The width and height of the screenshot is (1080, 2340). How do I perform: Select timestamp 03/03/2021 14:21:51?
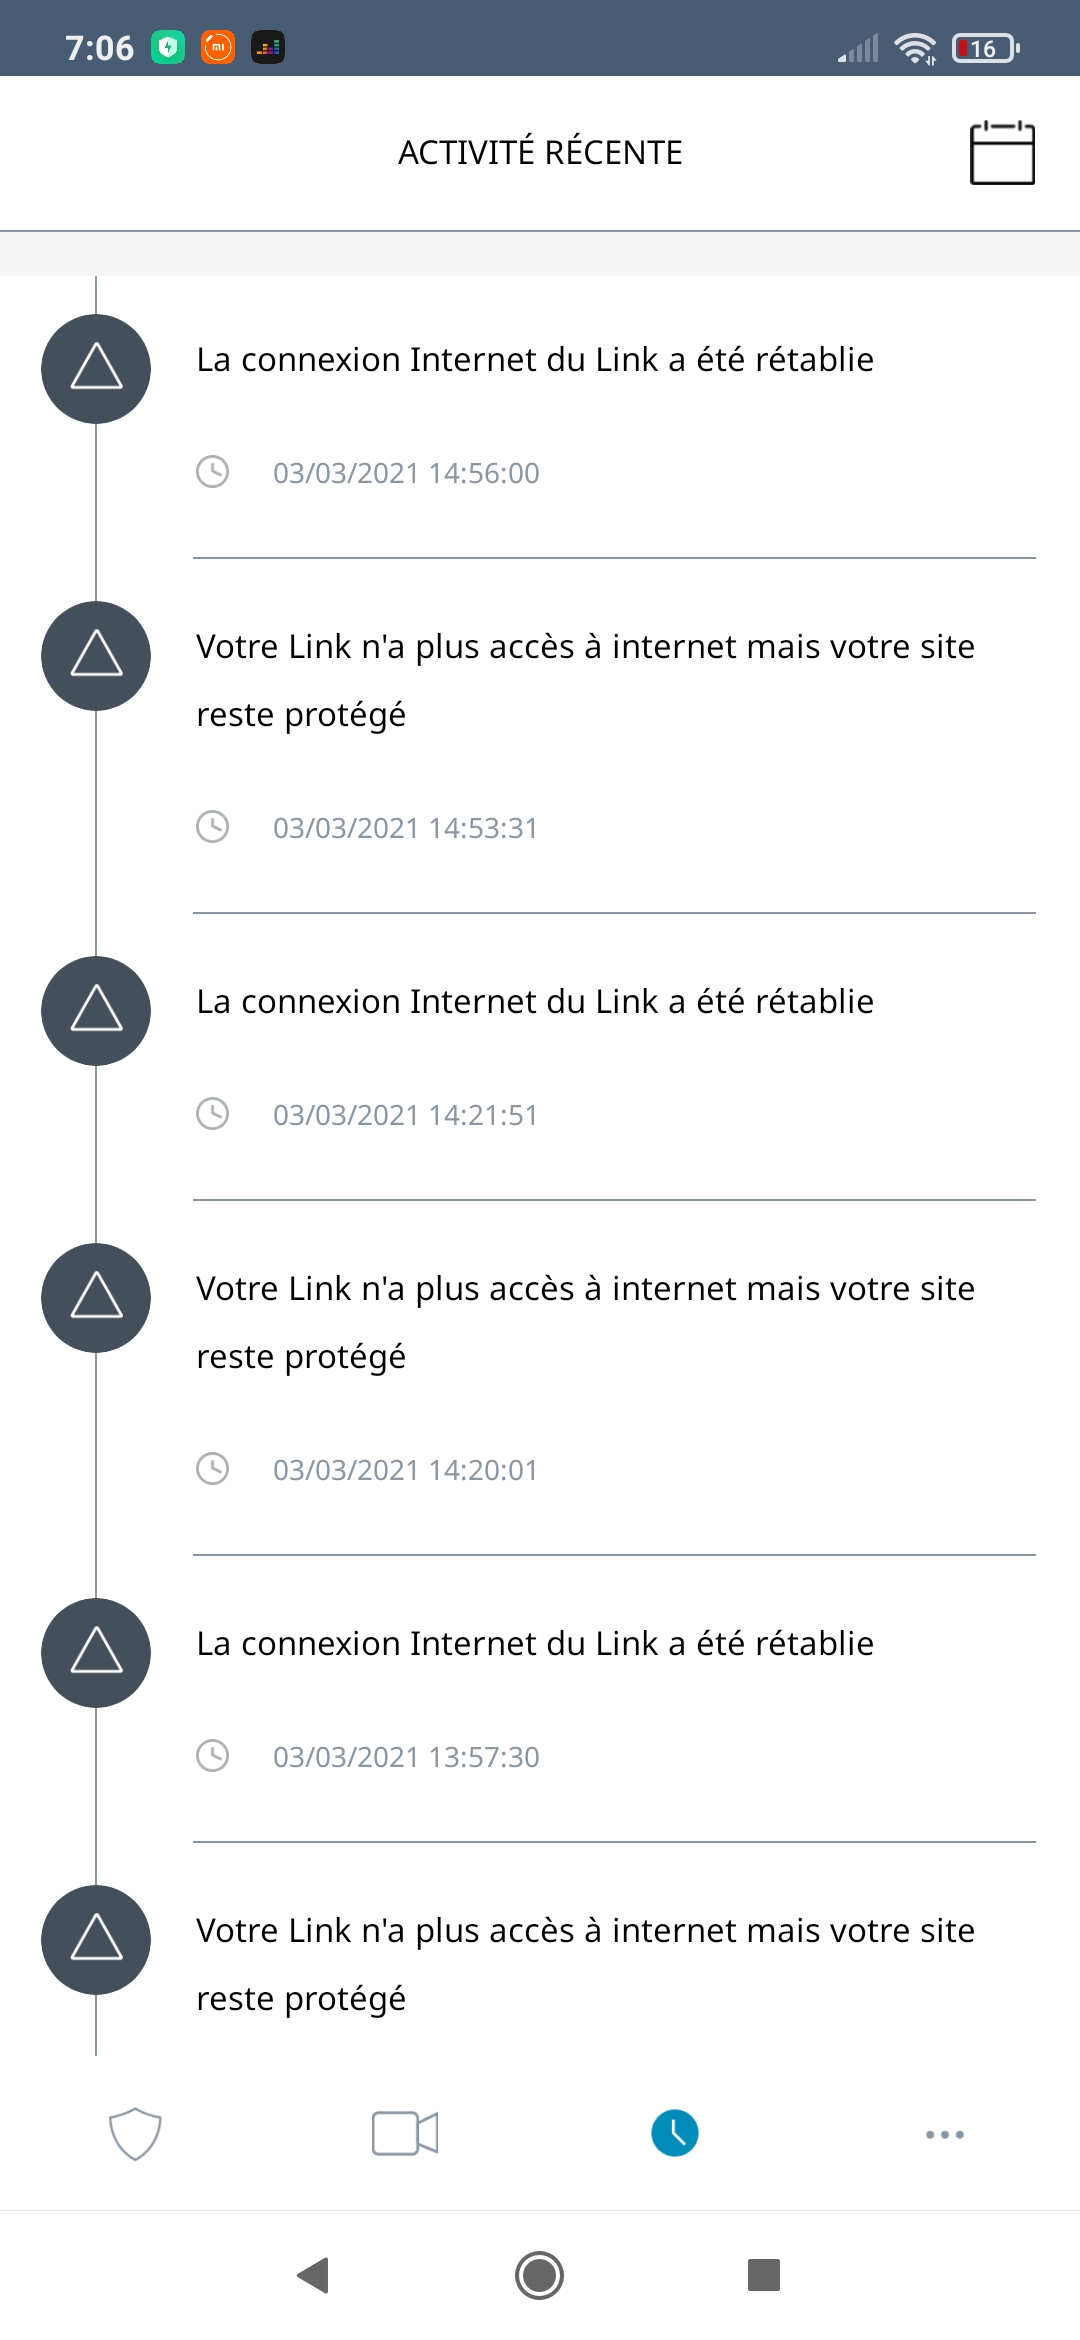tap(405, 1115)
